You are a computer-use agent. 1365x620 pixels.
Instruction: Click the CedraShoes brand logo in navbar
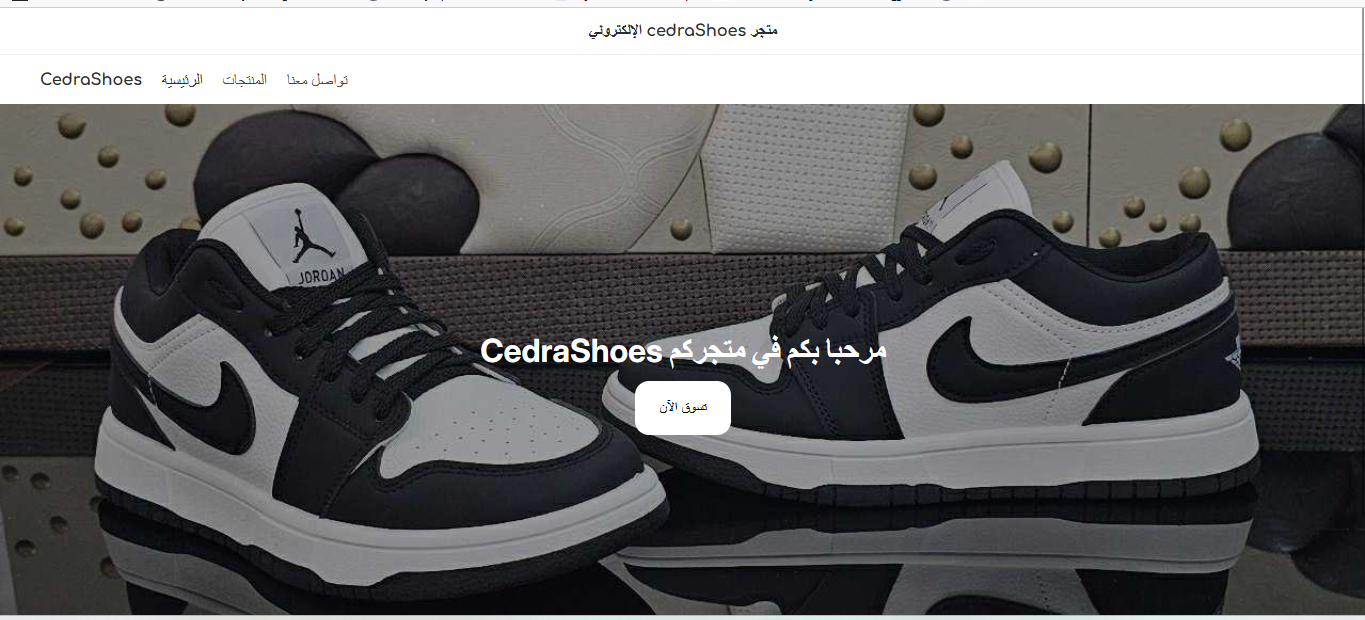click(x=91, y=79)
